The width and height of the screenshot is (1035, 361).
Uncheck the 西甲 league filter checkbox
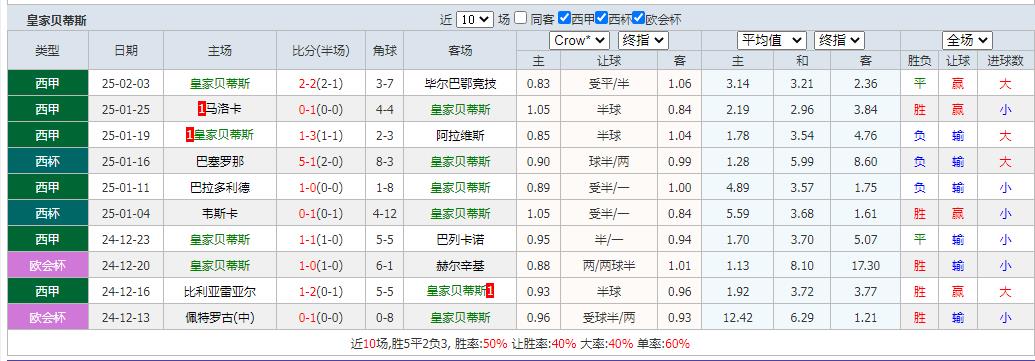pyautogui.click(x=564, y=18)
